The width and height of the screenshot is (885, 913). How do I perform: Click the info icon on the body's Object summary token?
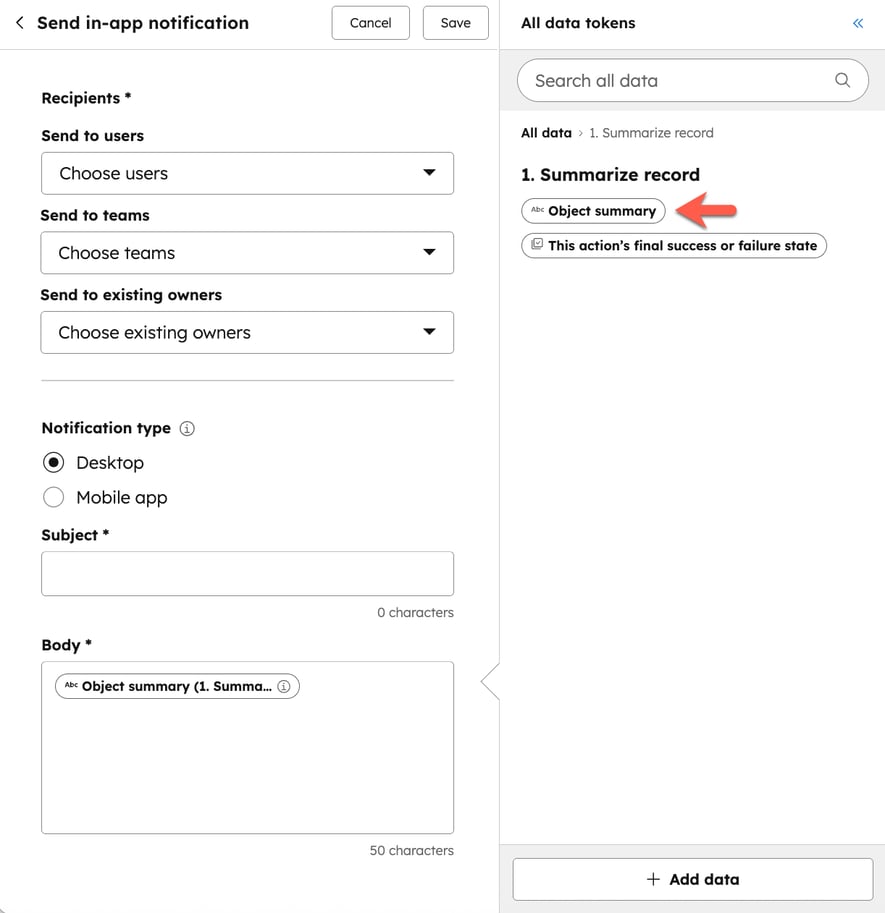[x=284, y=686]
